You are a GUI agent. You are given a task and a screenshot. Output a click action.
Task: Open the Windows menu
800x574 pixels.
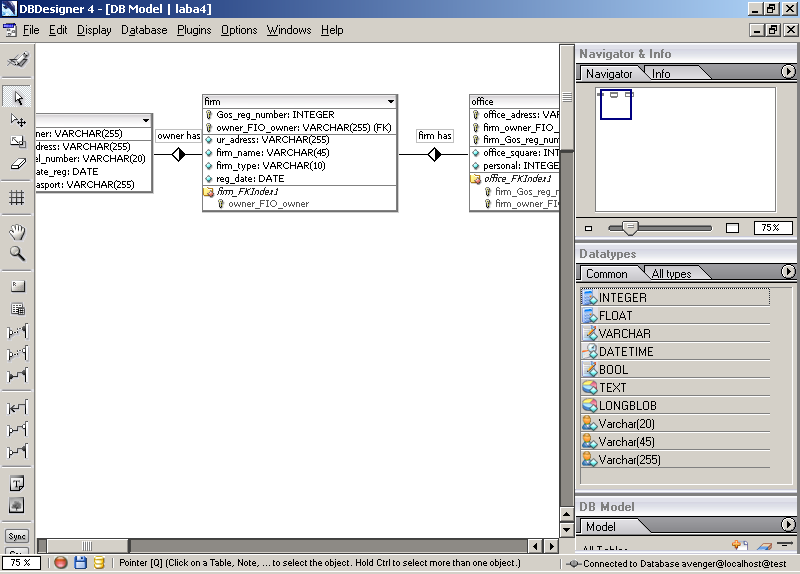point(289,30)
